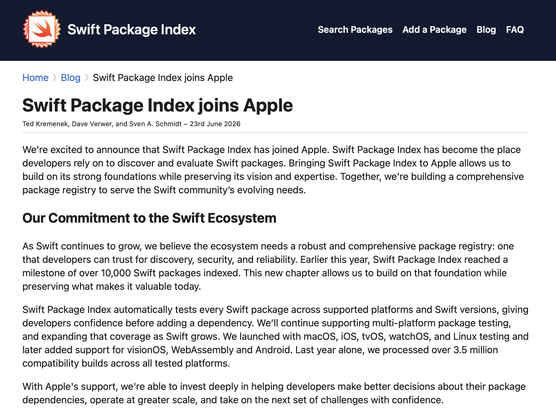Click the Our Commitment section heading

149,218
